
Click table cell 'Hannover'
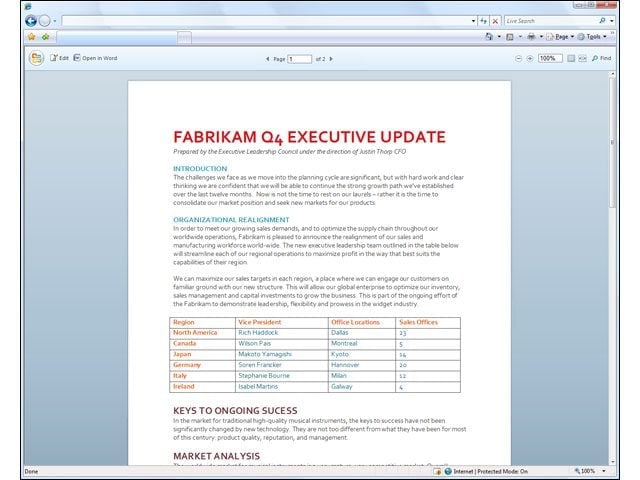pos(345,365)
